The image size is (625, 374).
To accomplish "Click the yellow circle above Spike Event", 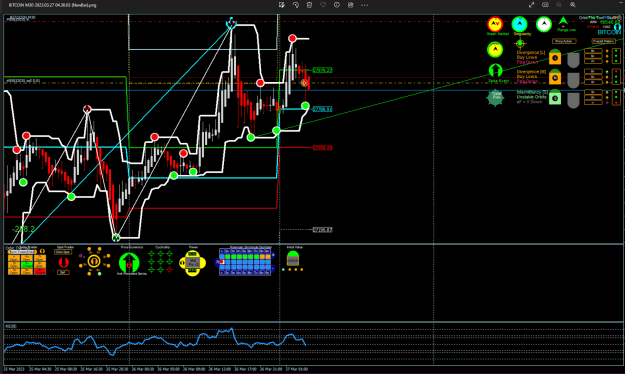I will click(x=495, y=50).
